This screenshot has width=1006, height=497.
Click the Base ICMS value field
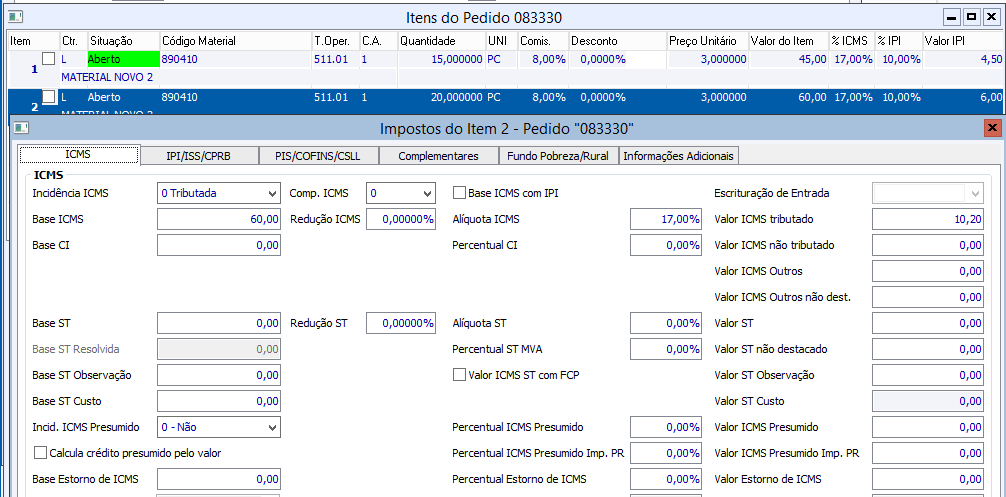219,219
